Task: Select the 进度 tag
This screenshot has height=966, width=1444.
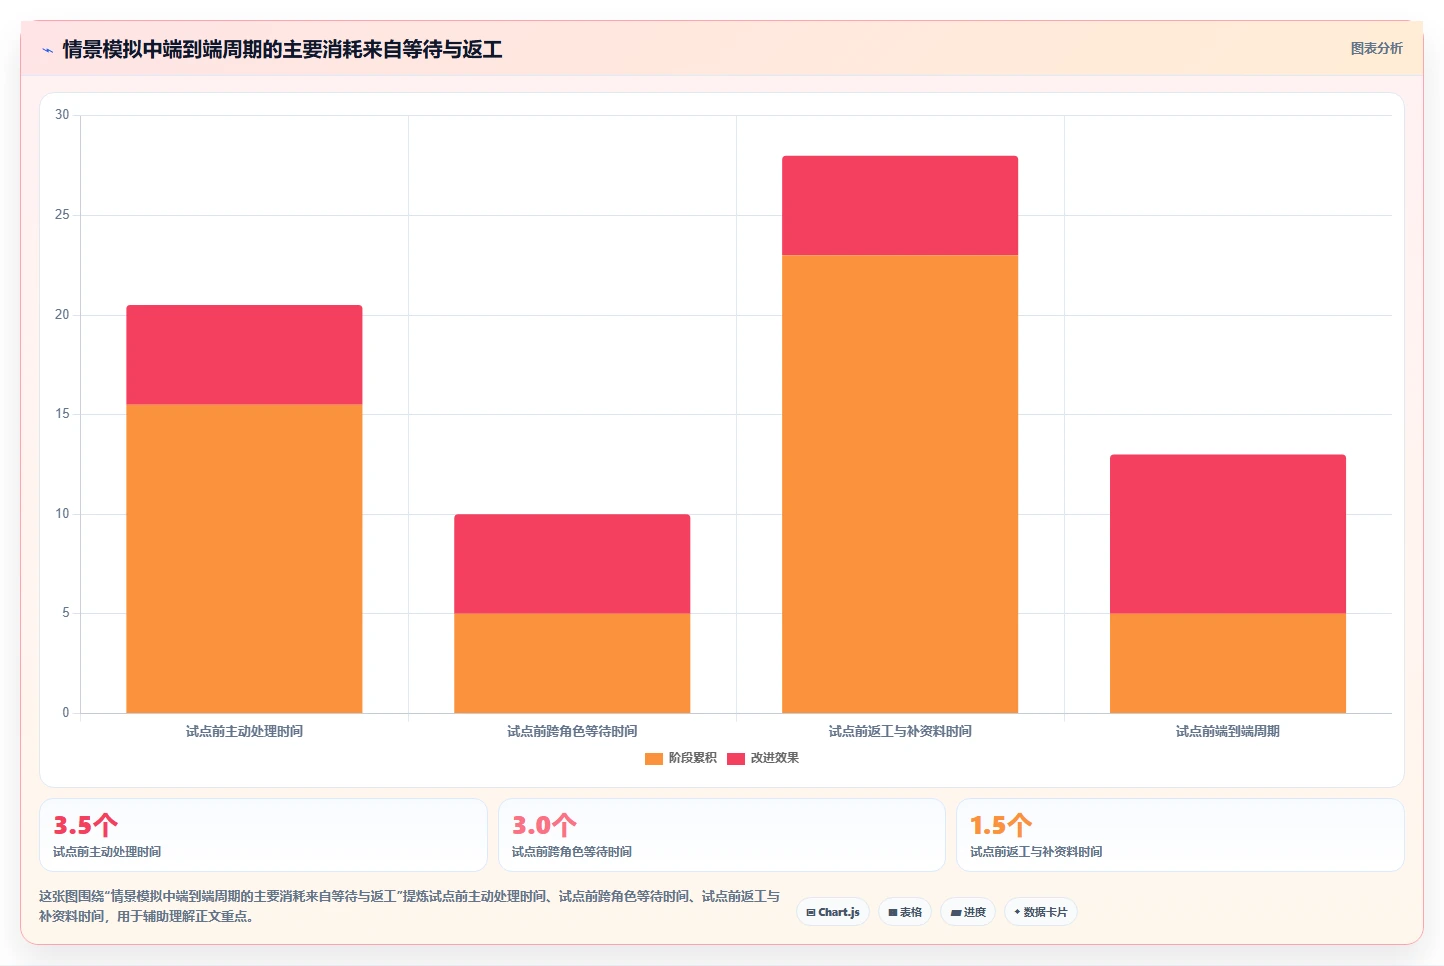Action: click(x=968, y=912)
